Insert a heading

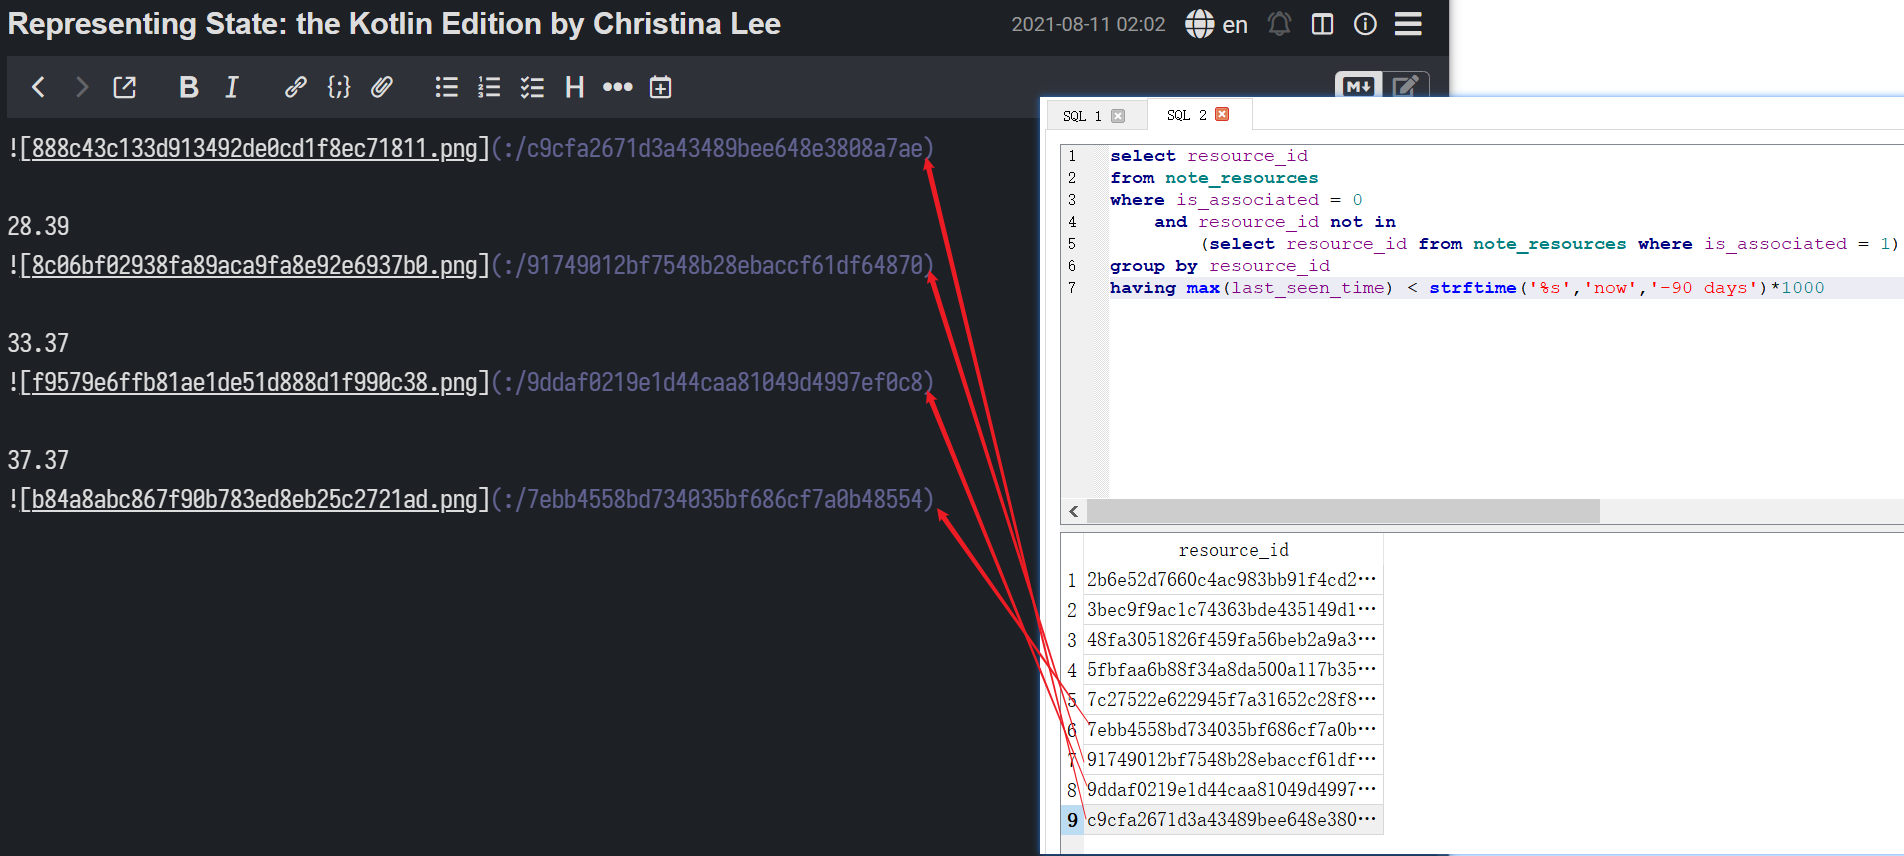(574, 87)
